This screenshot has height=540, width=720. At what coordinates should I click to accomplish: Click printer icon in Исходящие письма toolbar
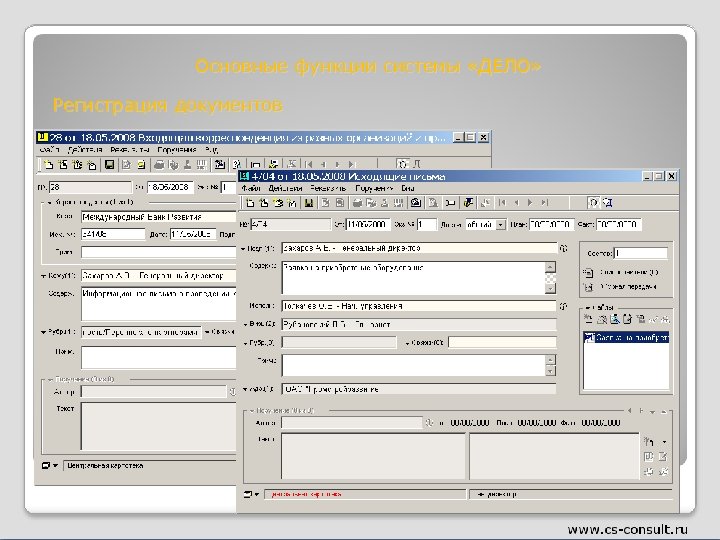(357, 202)
